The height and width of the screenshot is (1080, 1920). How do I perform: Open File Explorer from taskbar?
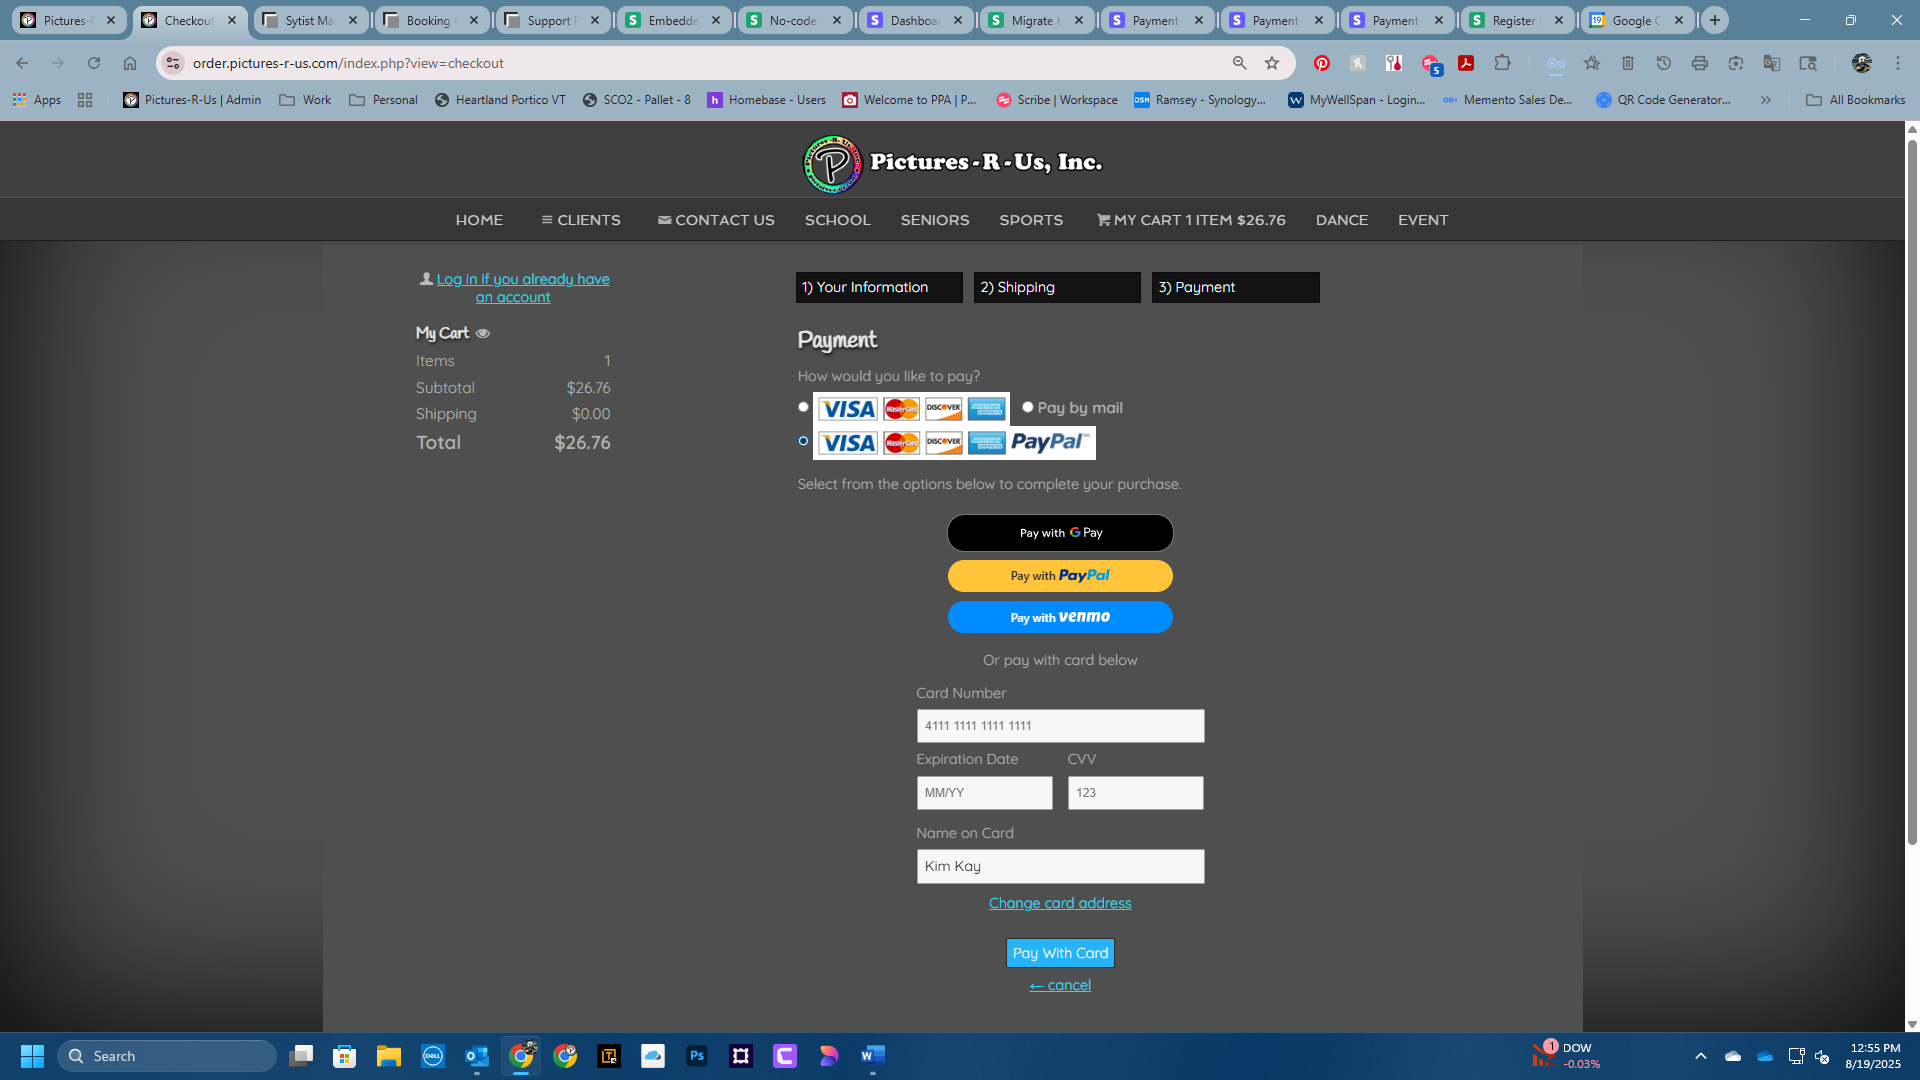(389, 1056)
